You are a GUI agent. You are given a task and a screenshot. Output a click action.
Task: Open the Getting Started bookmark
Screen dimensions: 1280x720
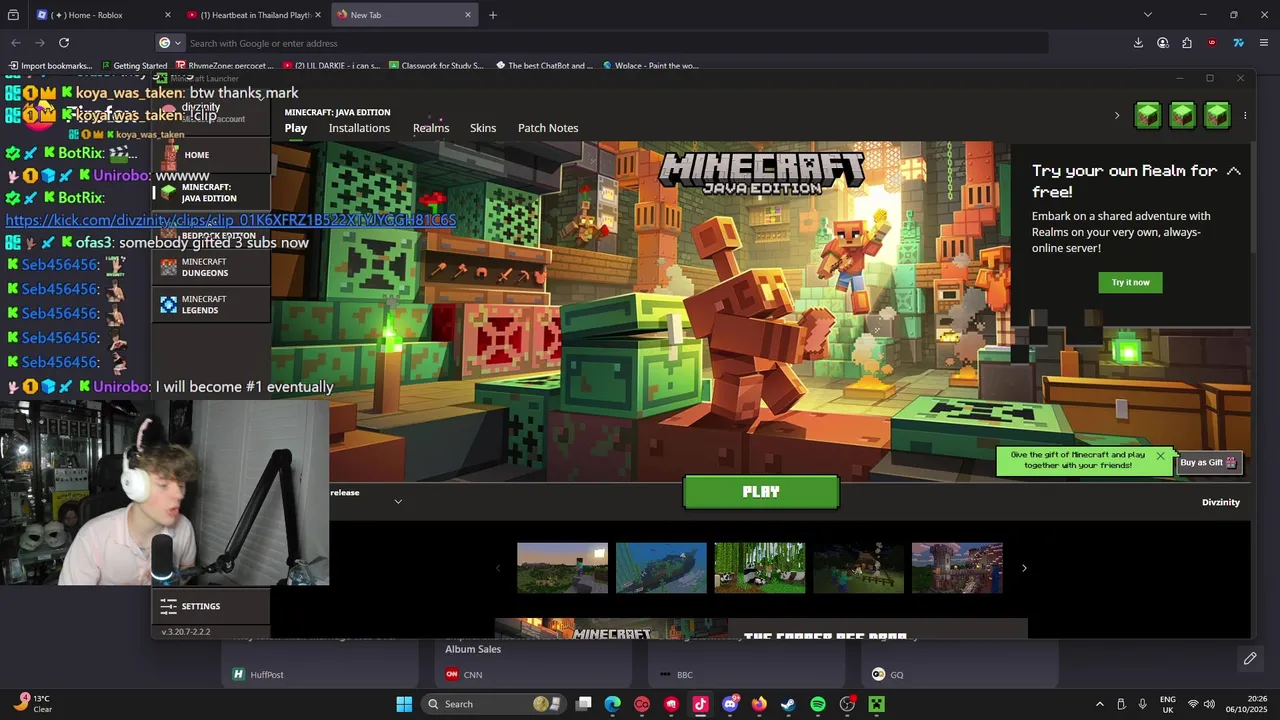click(134, 66)
